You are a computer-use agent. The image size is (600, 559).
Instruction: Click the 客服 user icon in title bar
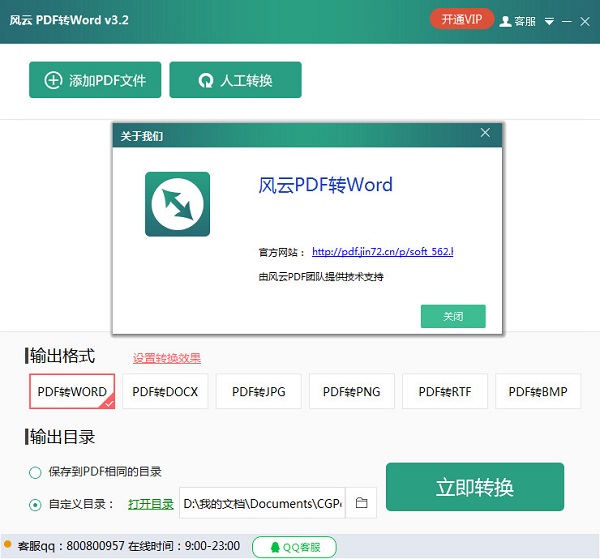(505, 21)
